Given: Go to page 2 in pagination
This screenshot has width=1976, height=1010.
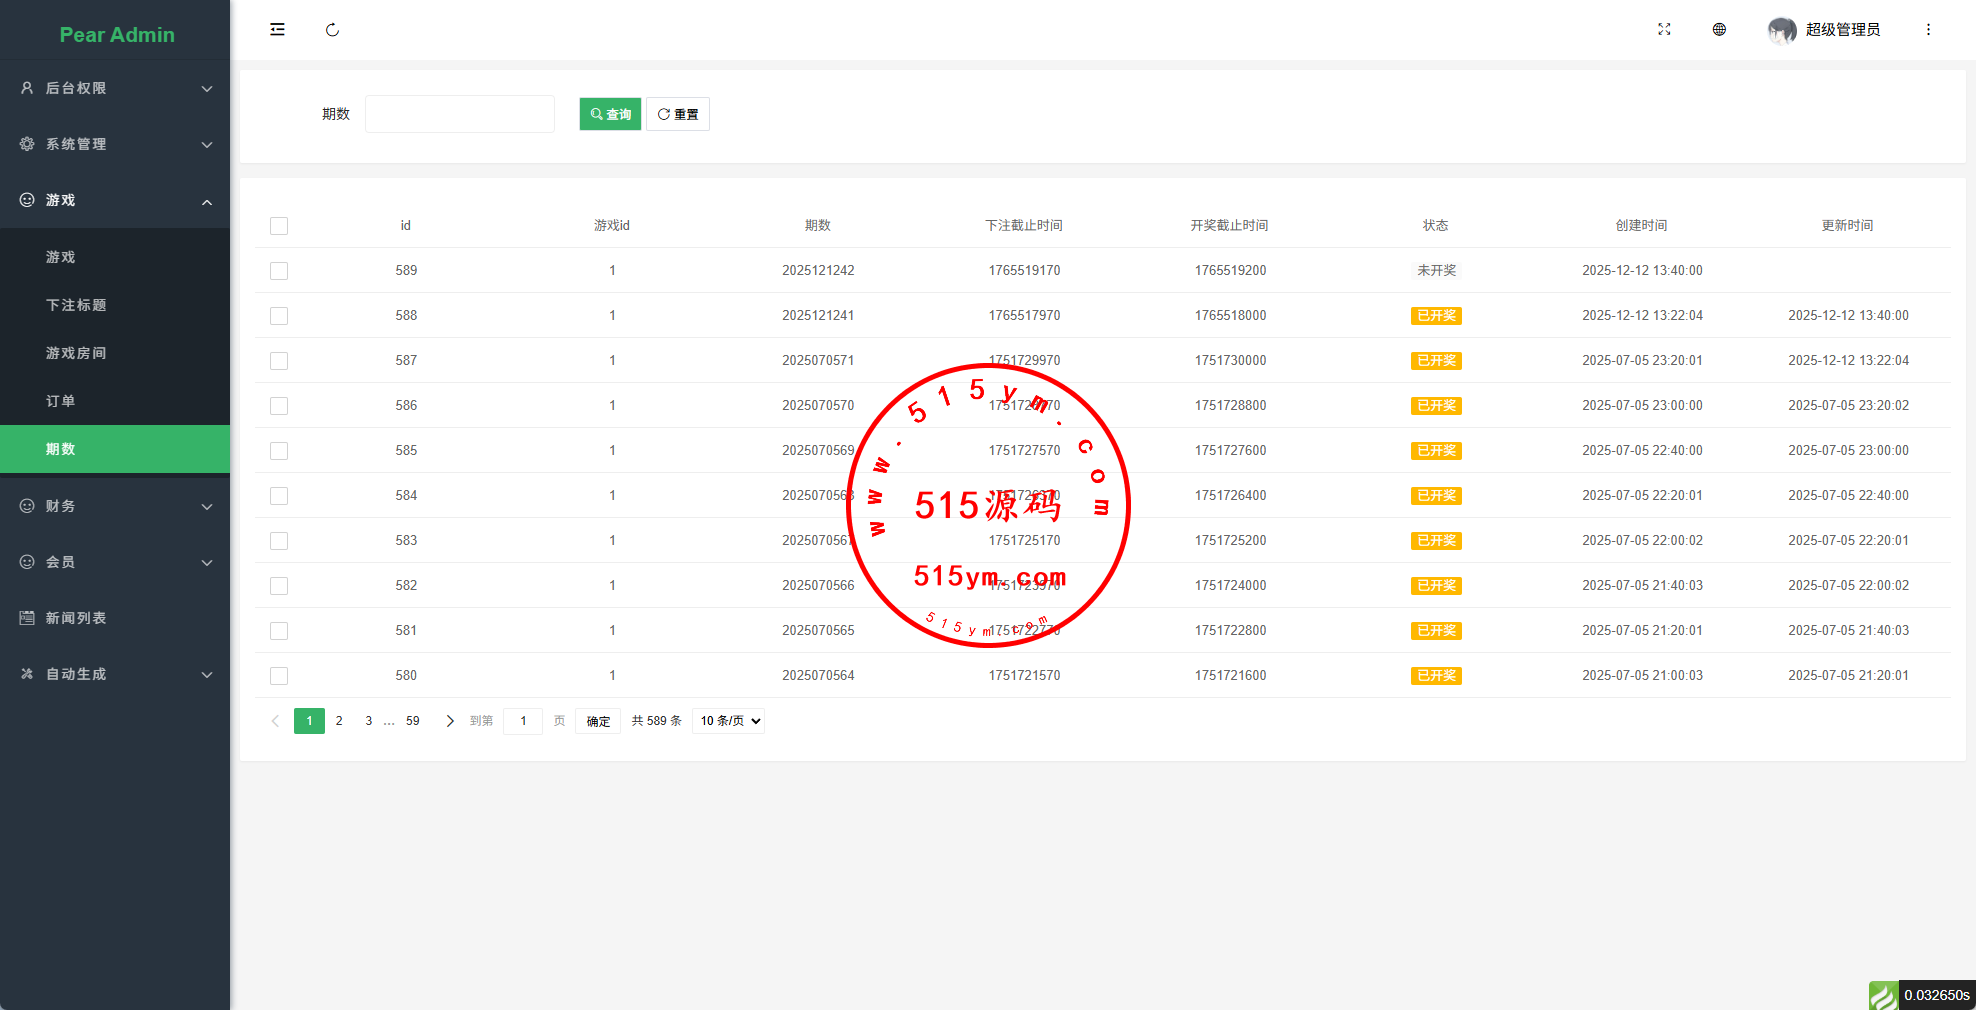Looking at the screenshot, I should pos(339,721).
